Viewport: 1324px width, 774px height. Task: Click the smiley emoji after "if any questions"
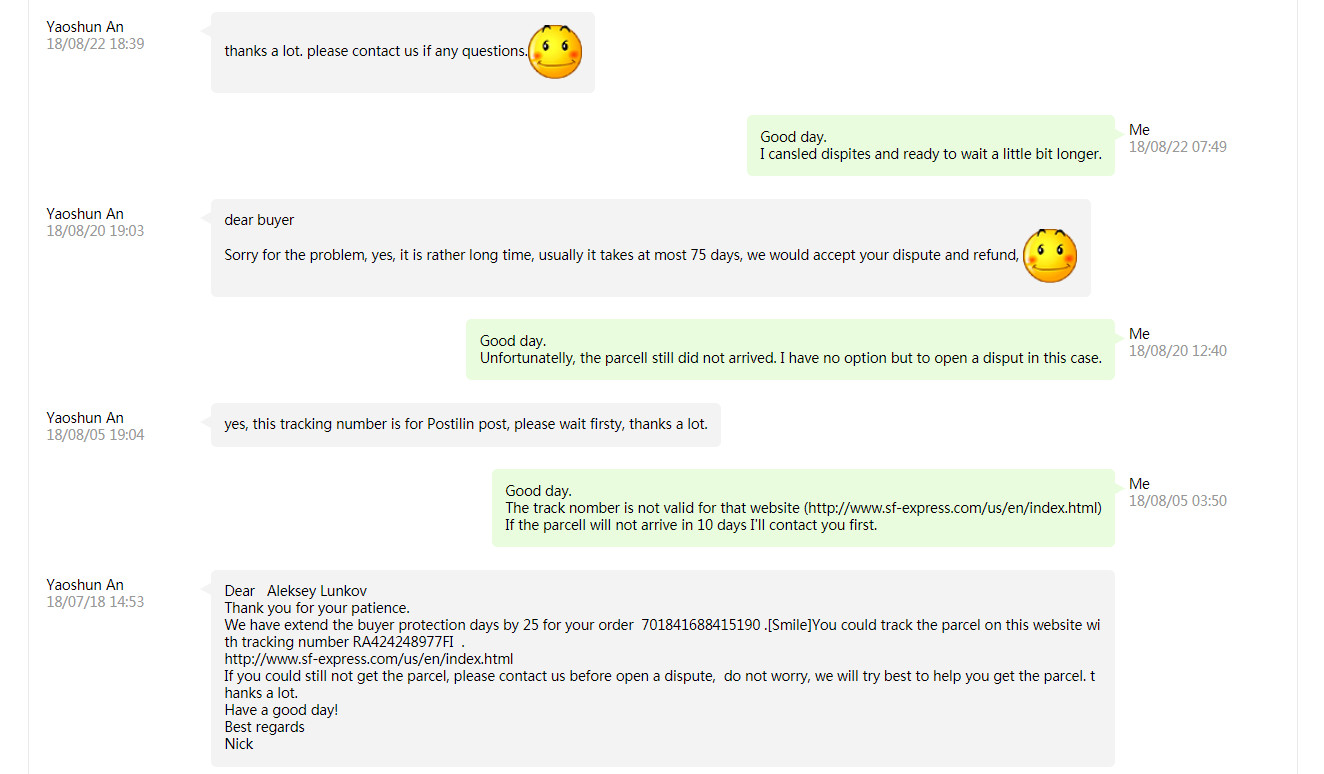coord(555,52)
